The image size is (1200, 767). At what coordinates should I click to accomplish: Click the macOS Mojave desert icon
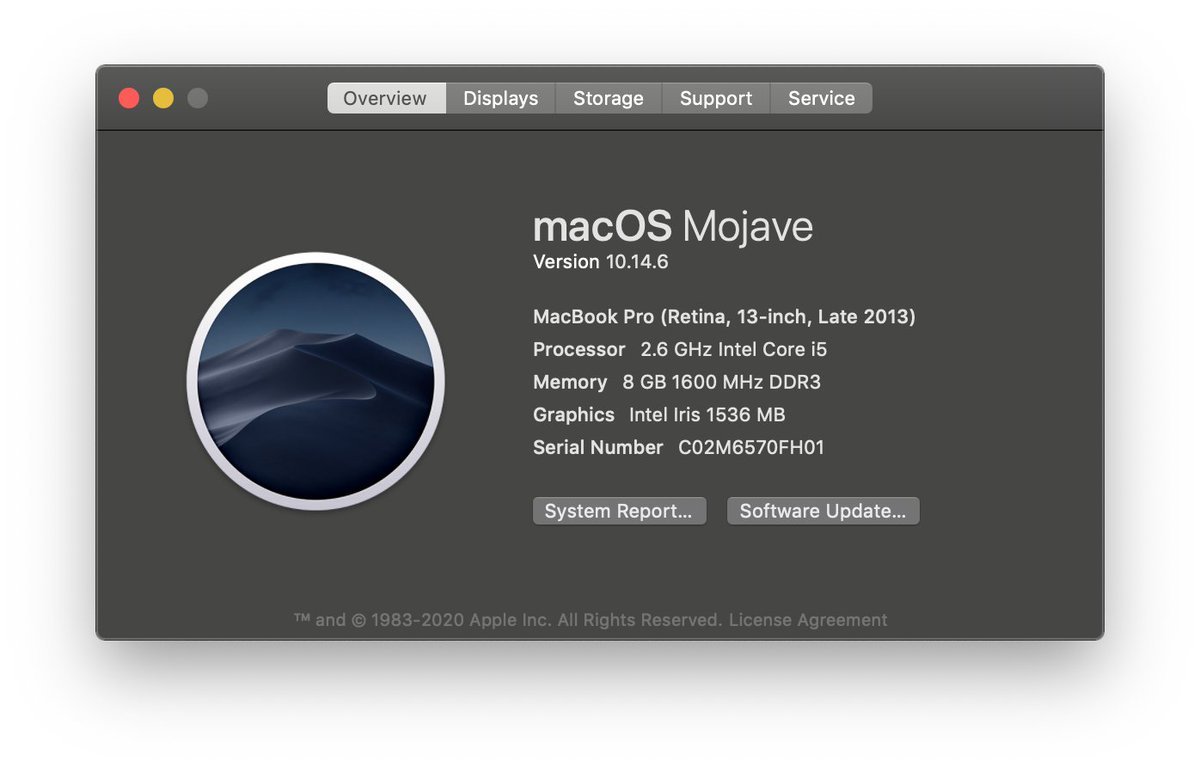tap(316, 381)
